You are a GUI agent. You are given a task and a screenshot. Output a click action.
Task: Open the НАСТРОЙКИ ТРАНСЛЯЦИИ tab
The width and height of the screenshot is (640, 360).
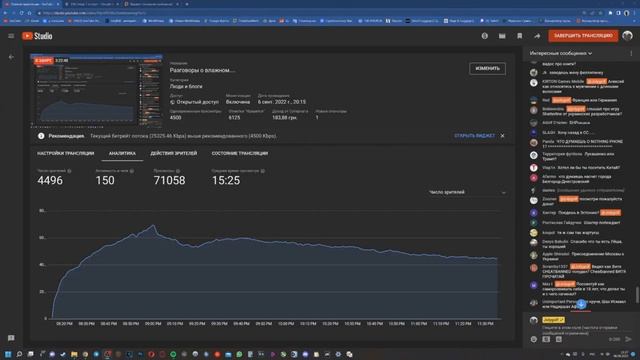66,153
